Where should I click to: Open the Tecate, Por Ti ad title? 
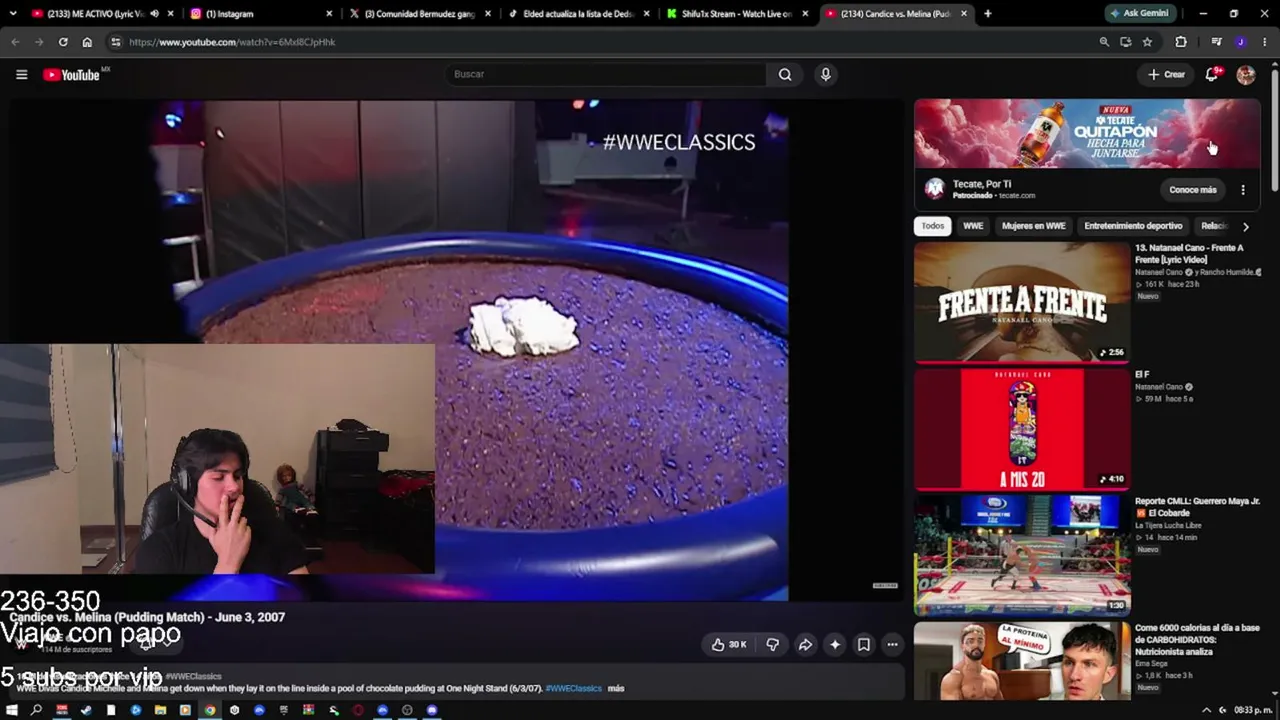[x=982, y=184]
